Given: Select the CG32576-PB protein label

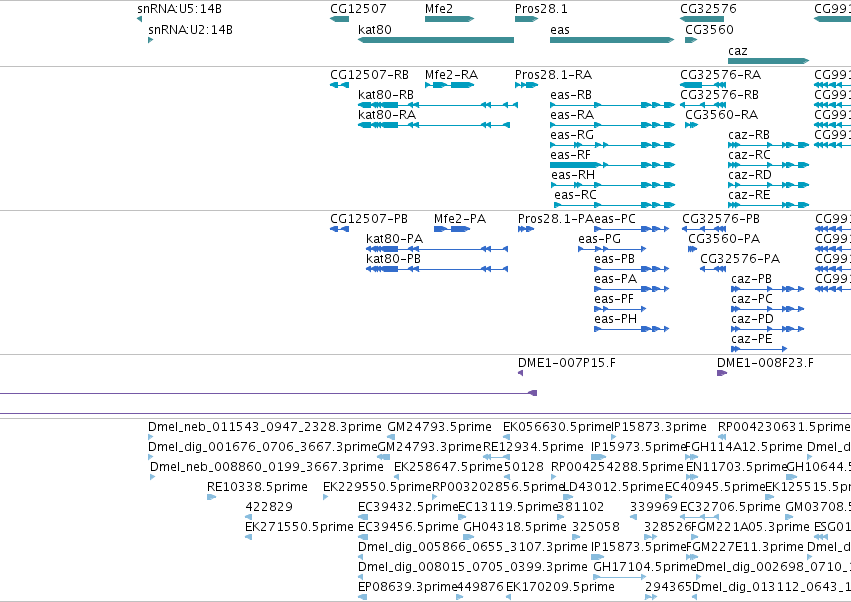Looking at the screenshot, I should click(721, 219).
